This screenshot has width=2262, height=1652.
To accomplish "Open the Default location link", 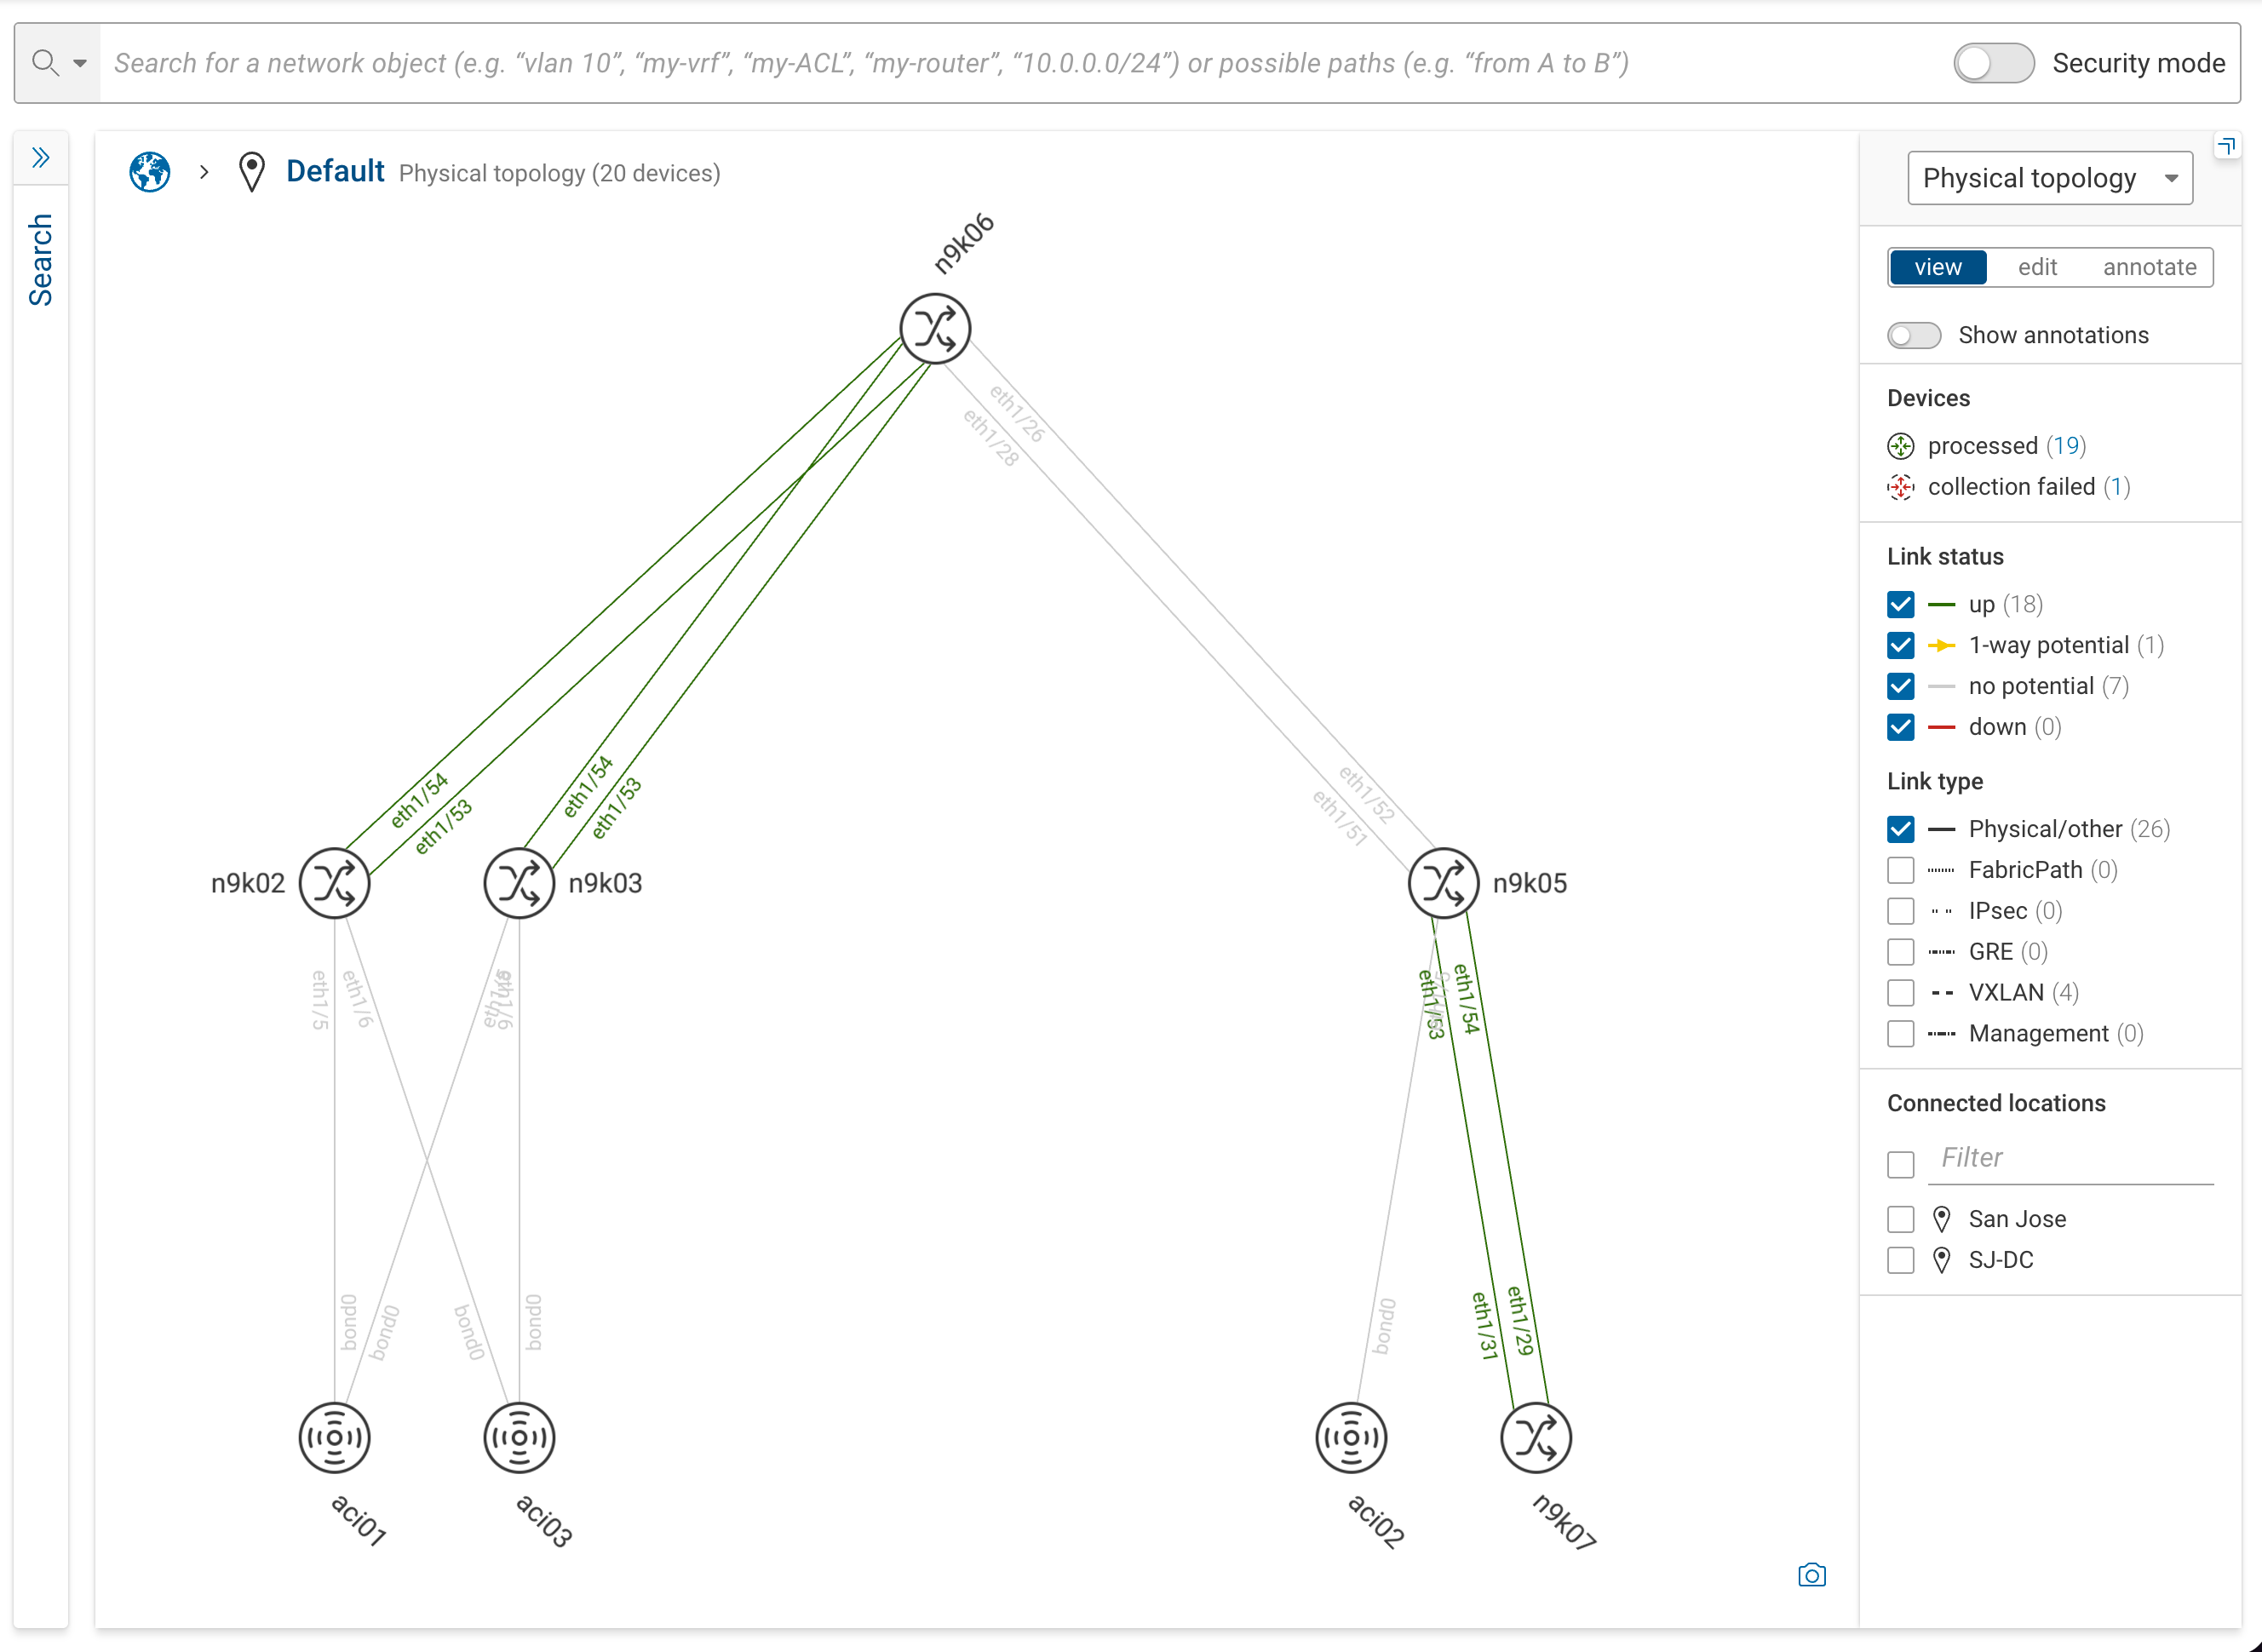I will [x=335, y=172].
